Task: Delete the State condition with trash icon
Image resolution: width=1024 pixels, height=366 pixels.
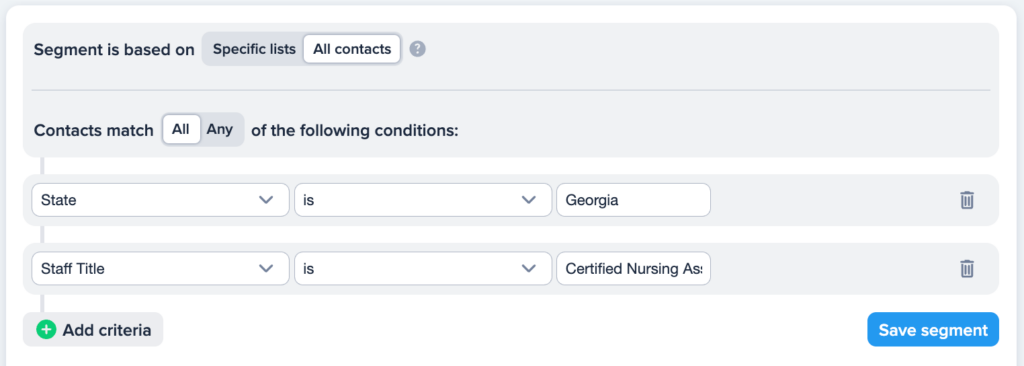Action: coord(967,200)
